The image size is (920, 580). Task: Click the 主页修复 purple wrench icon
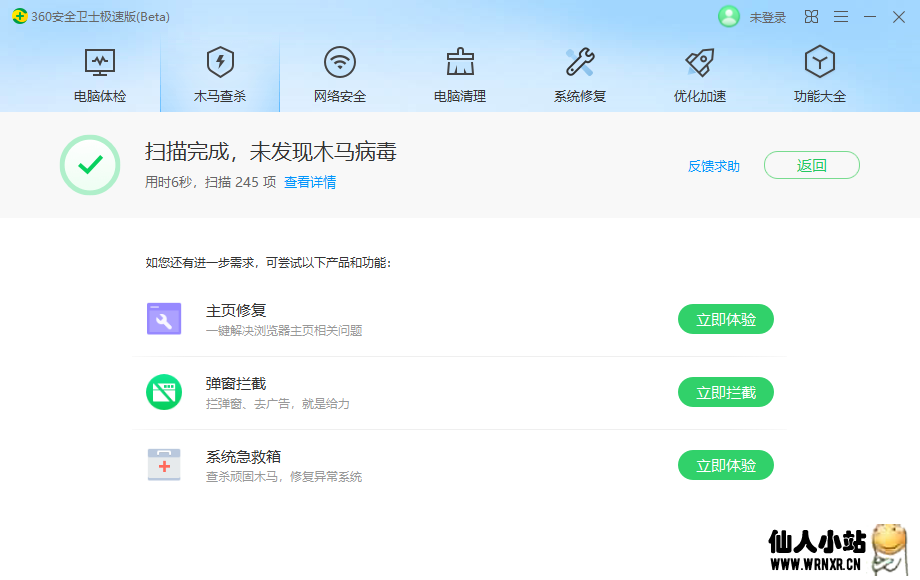[164, 319]
